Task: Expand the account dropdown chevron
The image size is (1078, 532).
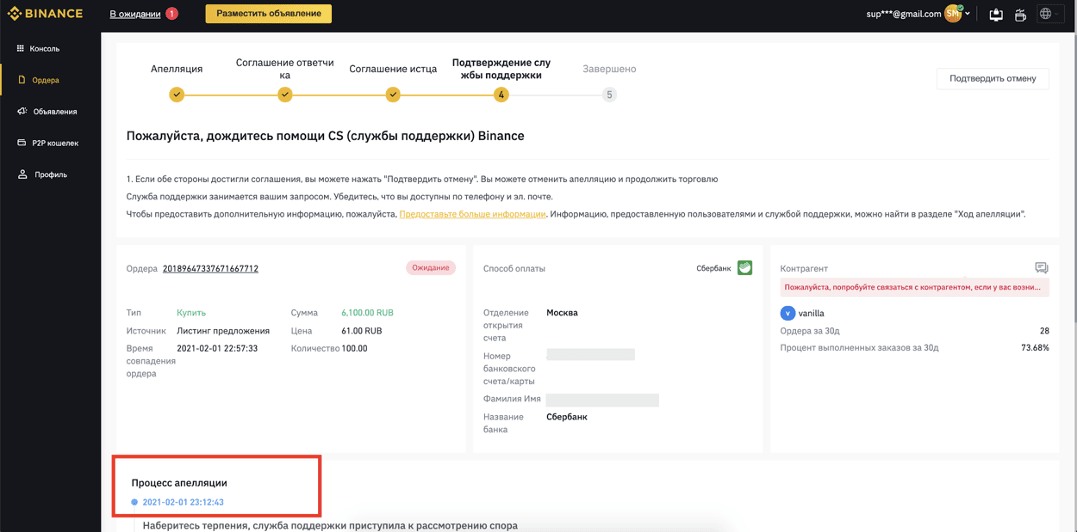Action: click(x=968, y=14)
